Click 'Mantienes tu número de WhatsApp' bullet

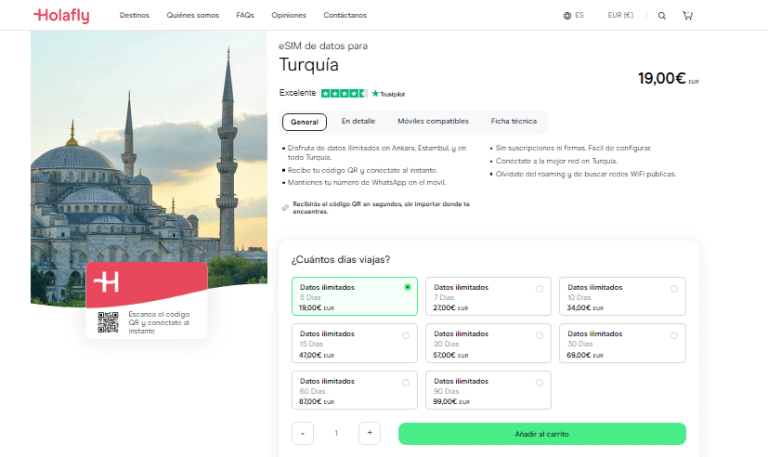tap(367, 183)
